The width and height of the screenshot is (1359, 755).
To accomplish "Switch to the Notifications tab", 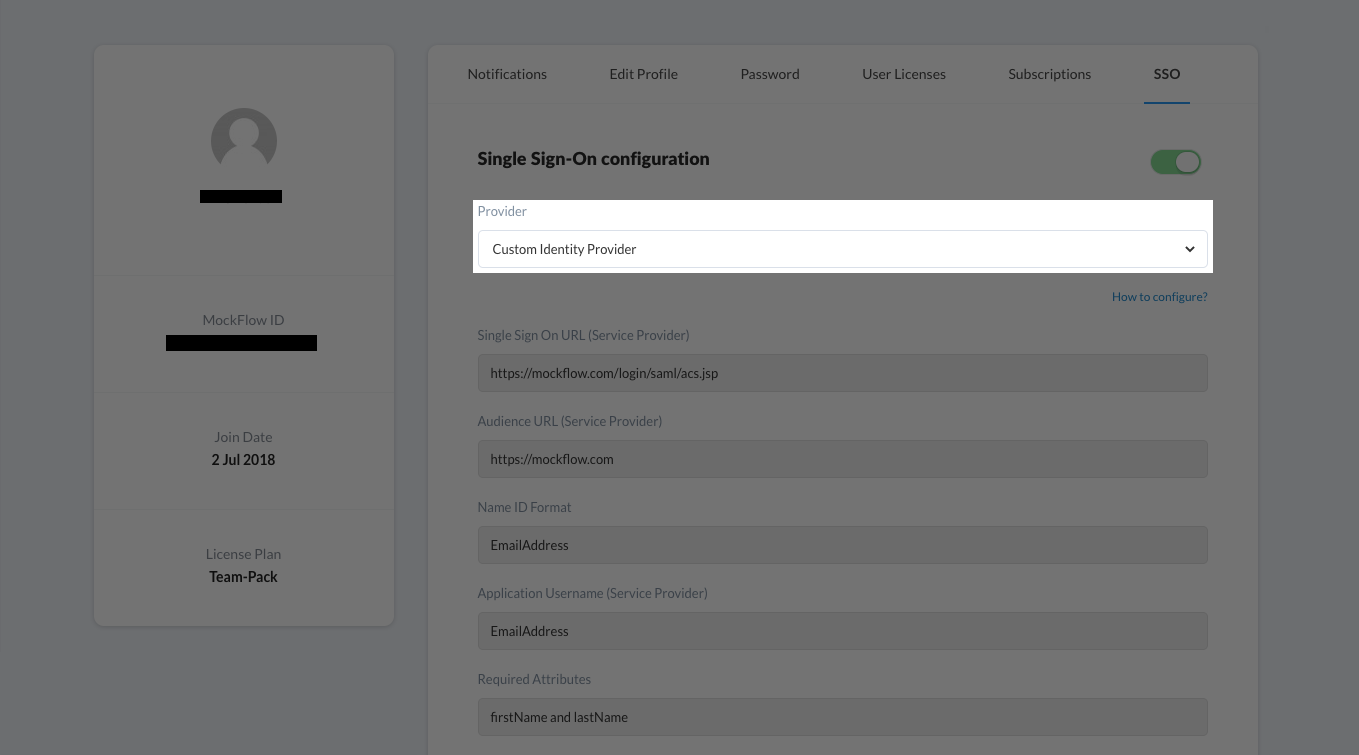I will pyautogui.click(x=507, y=74).
